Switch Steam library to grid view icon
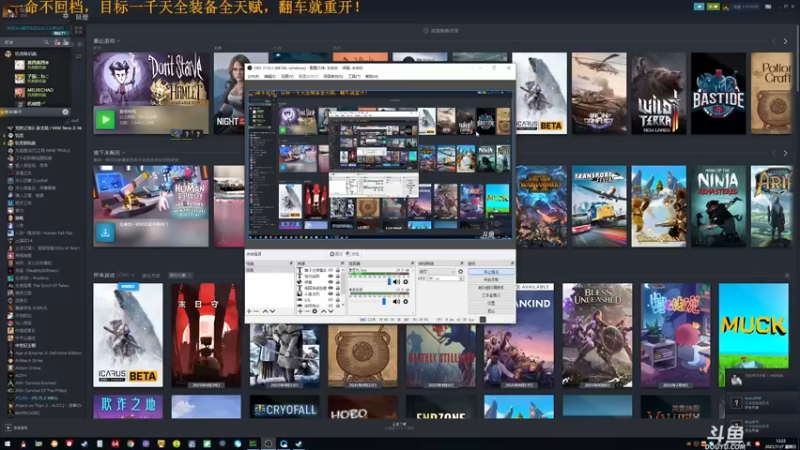Viewport: 800px width, 450px height. pyautogui.click(x=78, y=31)
